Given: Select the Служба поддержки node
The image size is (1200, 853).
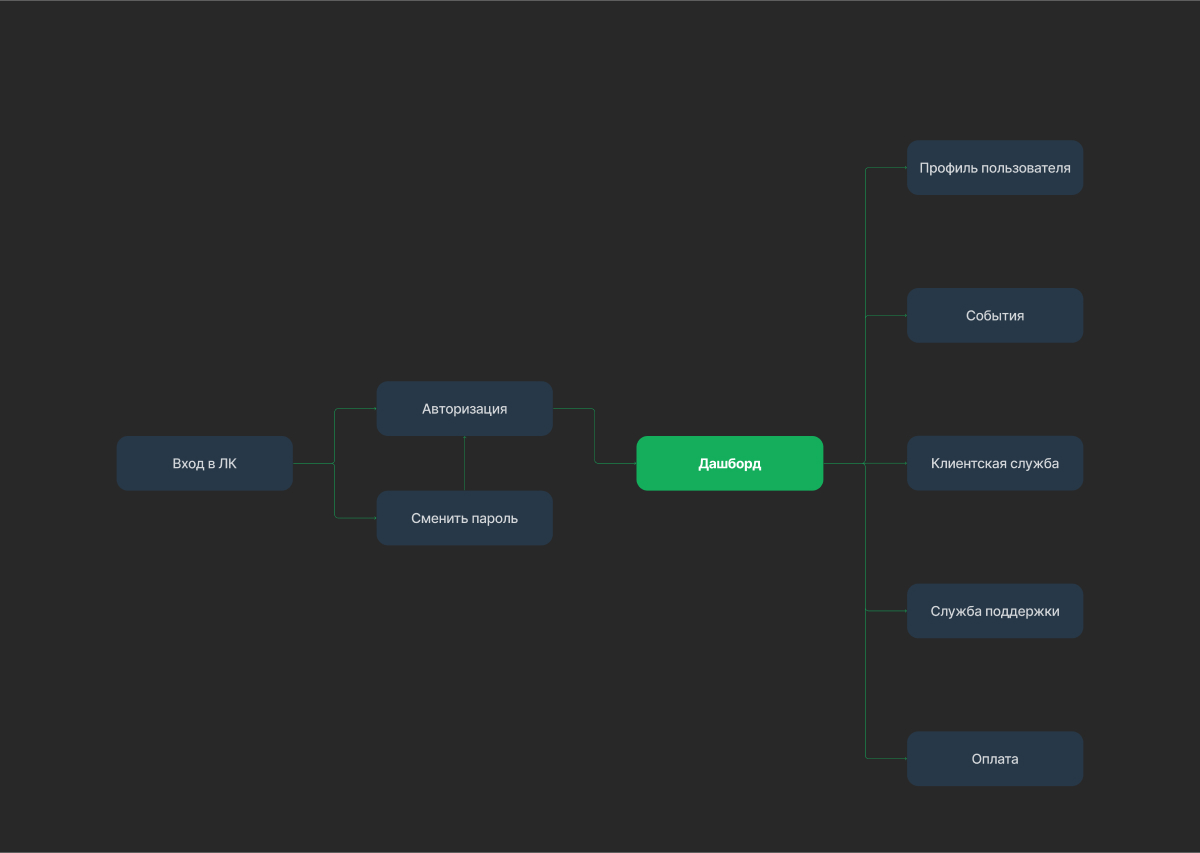Looking at the screenshot, I should [x=995, y=611].
